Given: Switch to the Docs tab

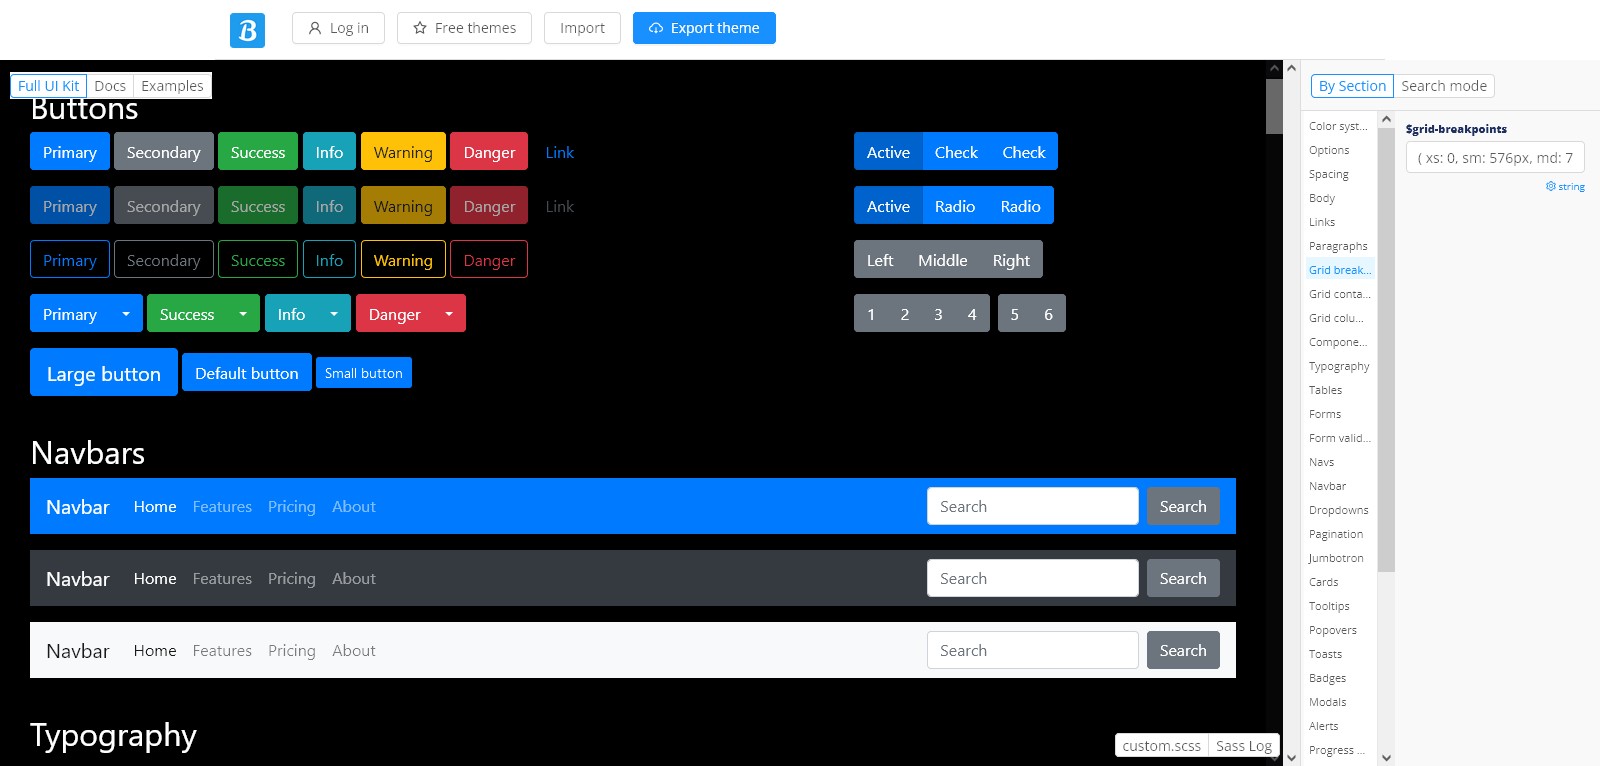Looking at the screenshot, I should click(x=110, y=86).
